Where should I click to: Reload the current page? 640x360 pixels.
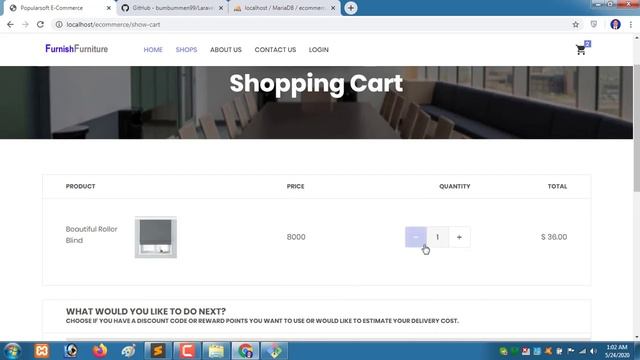[x=40, y=24]
